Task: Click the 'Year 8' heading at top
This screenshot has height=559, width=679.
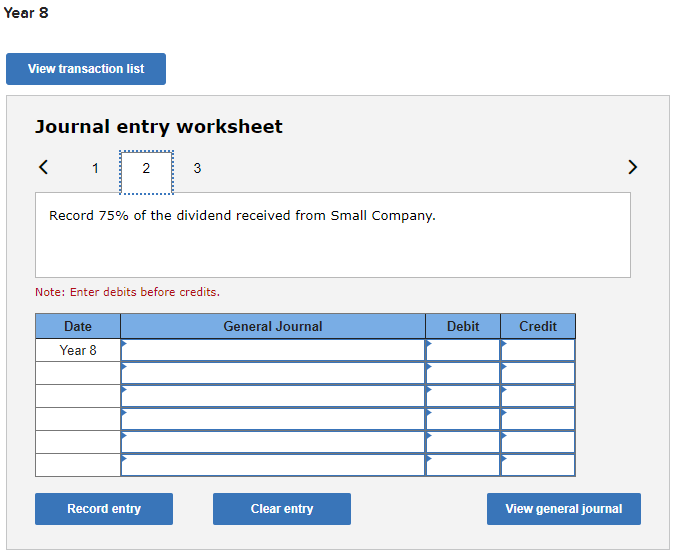Action: click(26, 13)
